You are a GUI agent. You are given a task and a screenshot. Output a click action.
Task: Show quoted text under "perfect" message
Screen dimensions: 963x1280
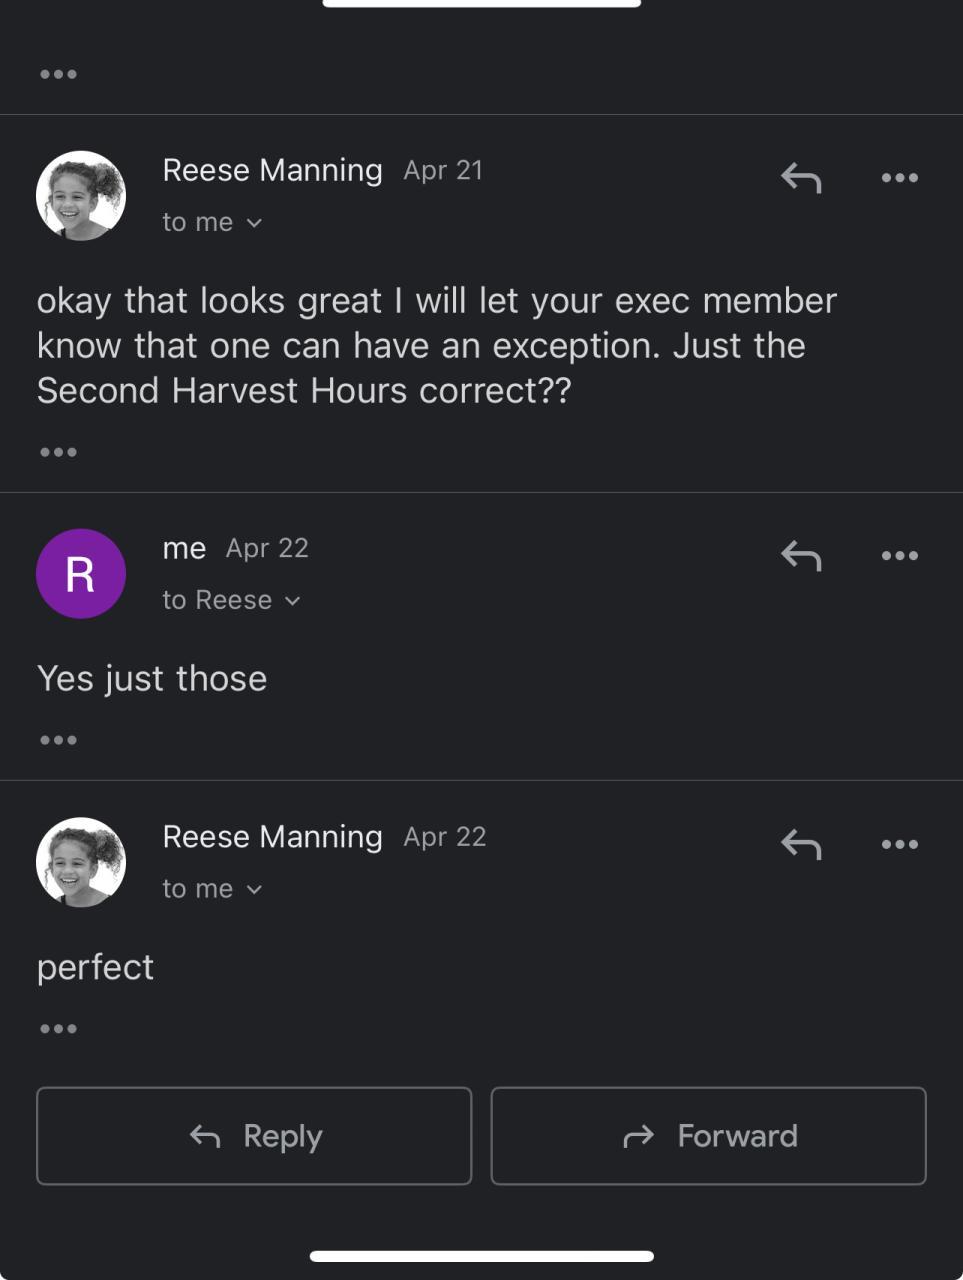pyautogui.click(x=58, y=1028)
